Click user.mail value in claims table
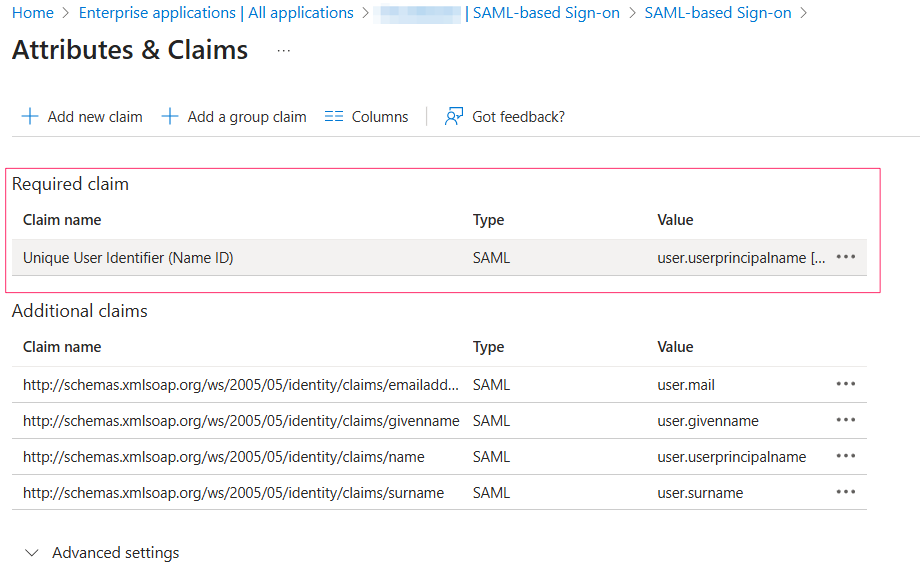This screenshot has height=583, width=920. [x=686, y=384]
